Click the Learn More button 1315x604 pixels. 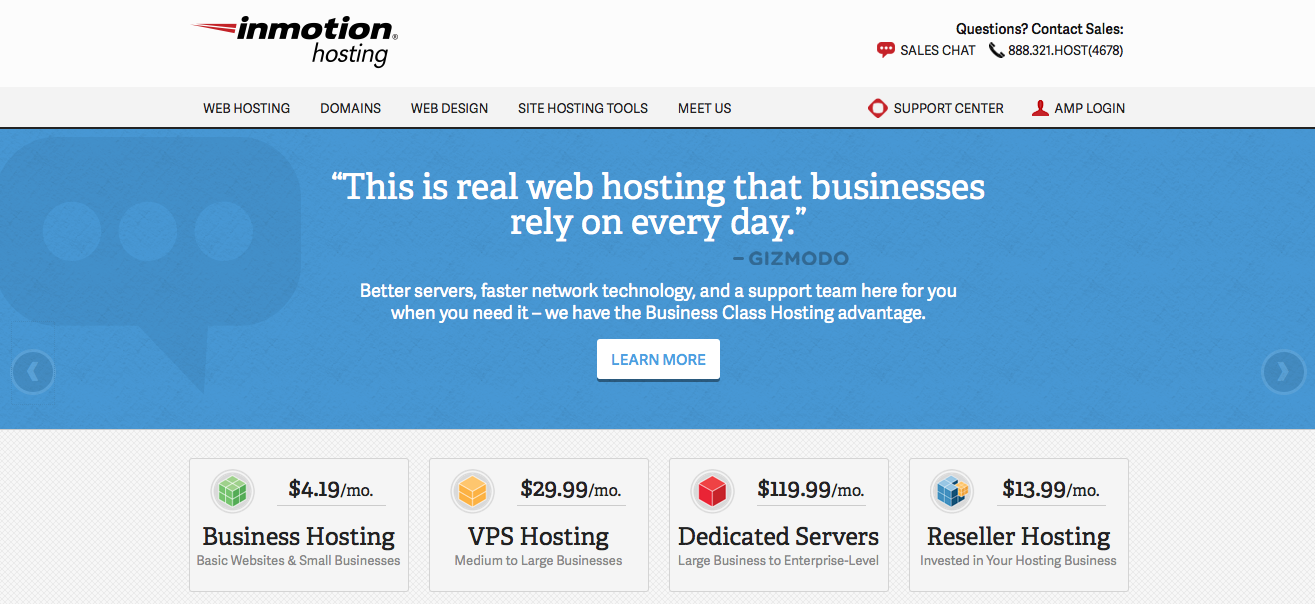(x=658, y=360)
